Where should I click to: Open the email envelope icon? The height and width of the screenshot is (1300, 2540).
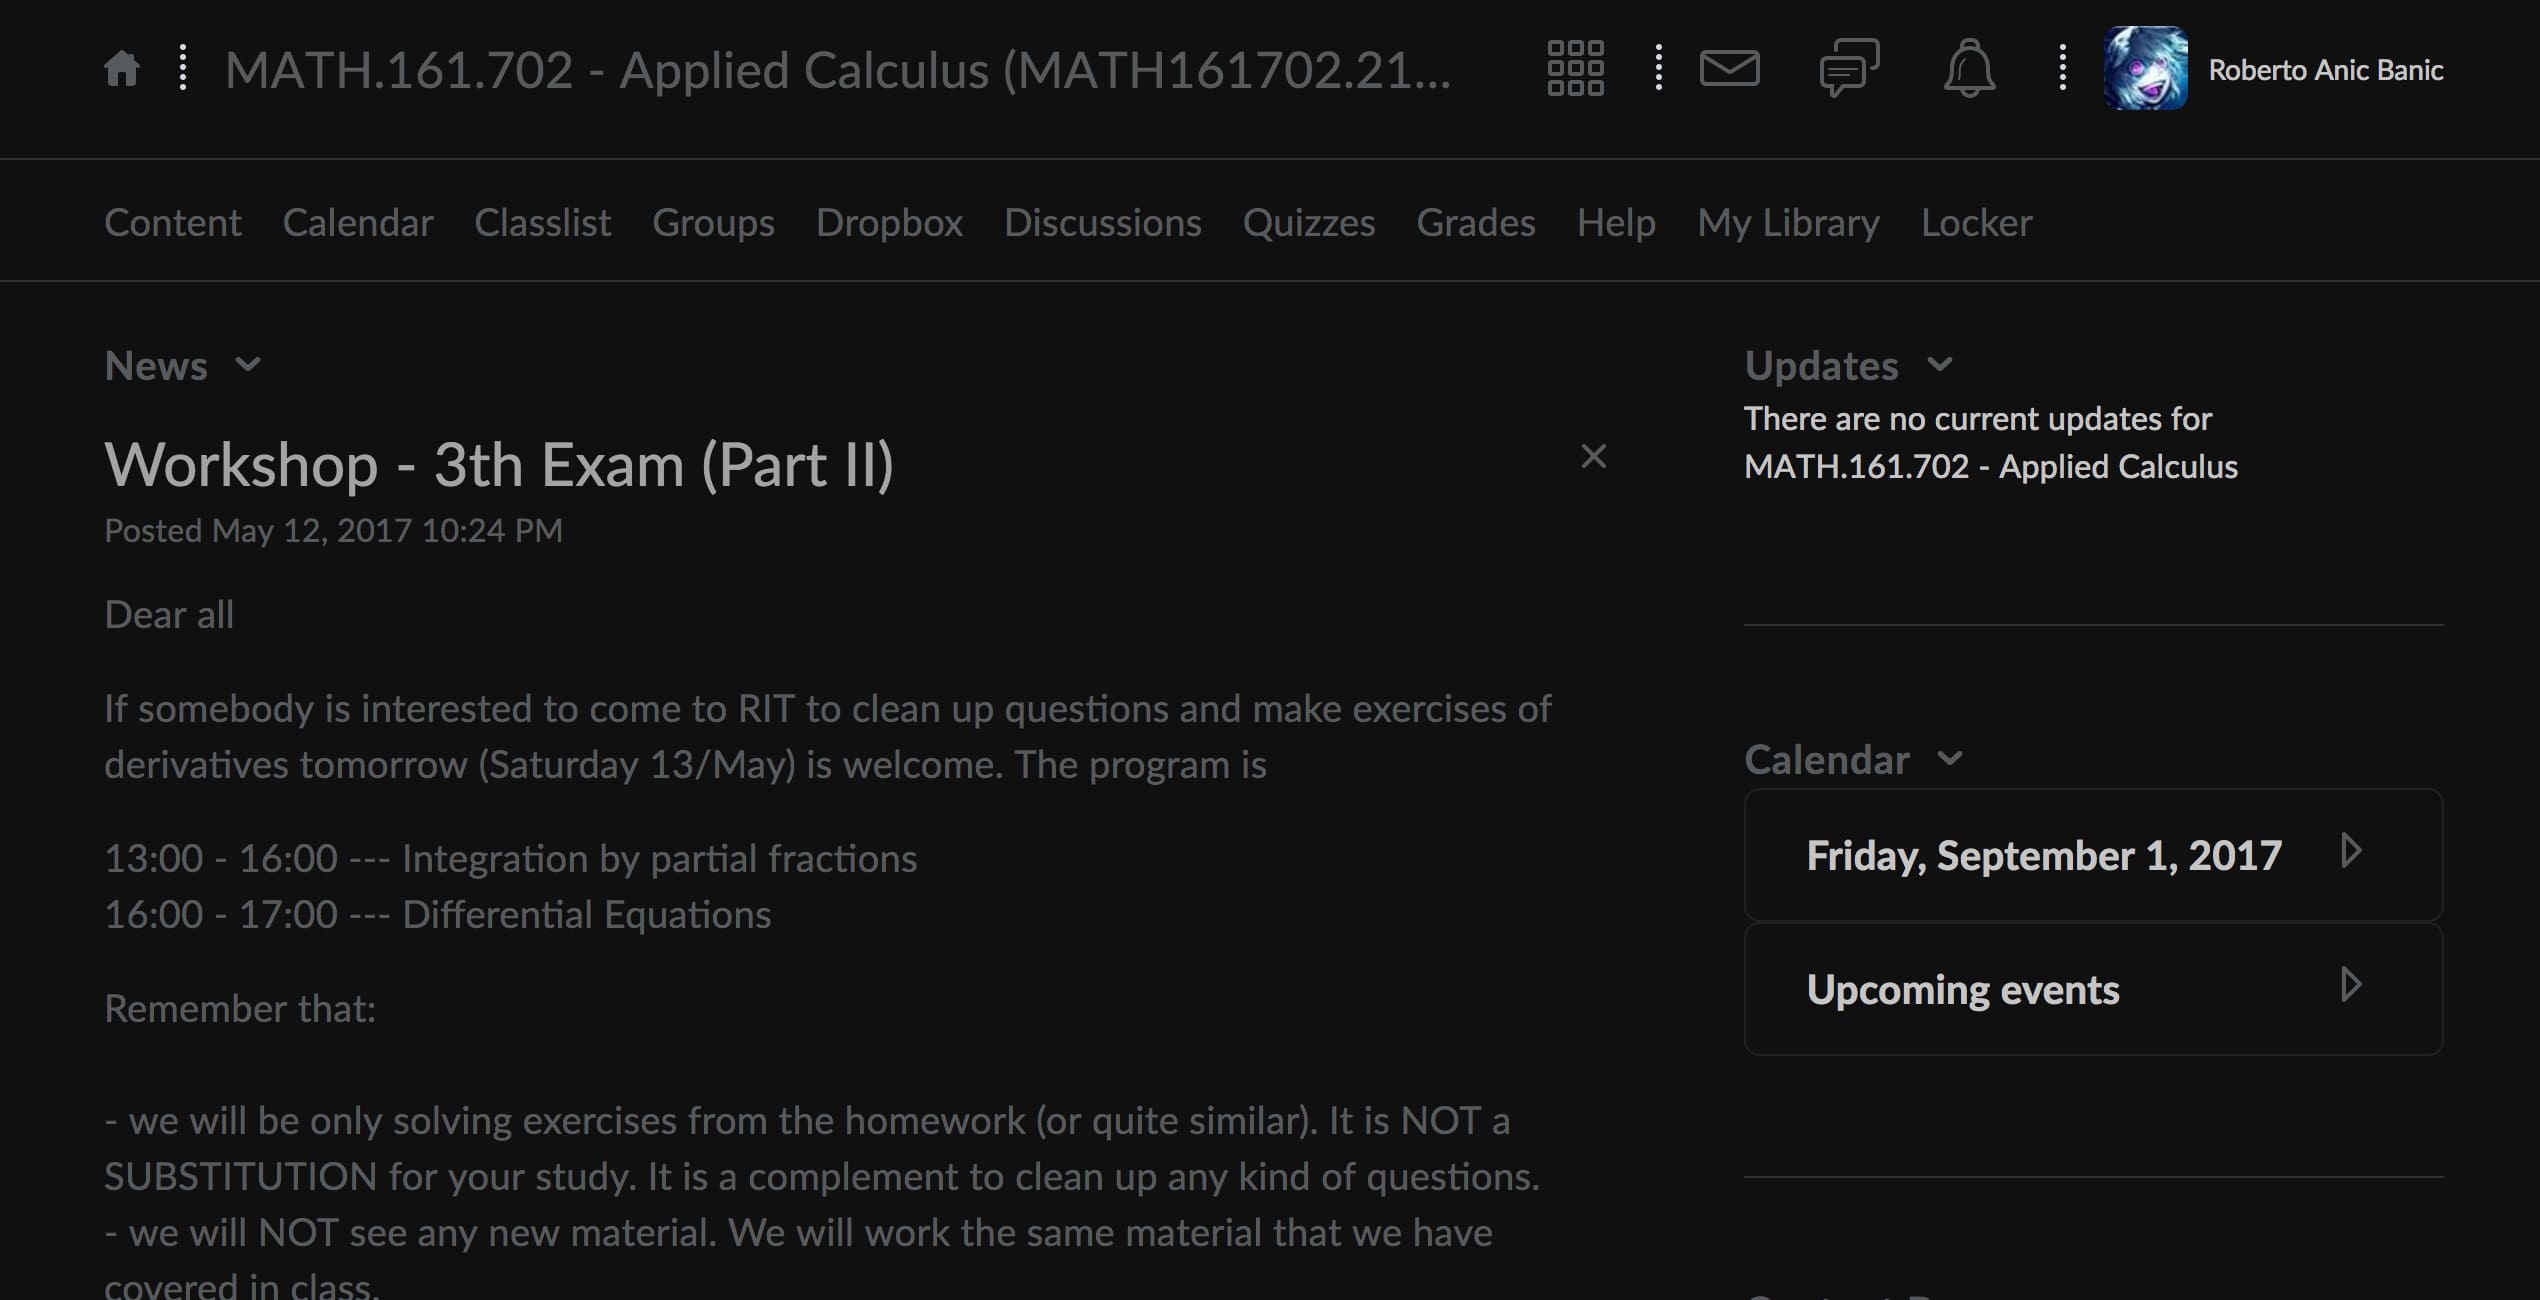pyautogui.click(x=1729, y=69)
